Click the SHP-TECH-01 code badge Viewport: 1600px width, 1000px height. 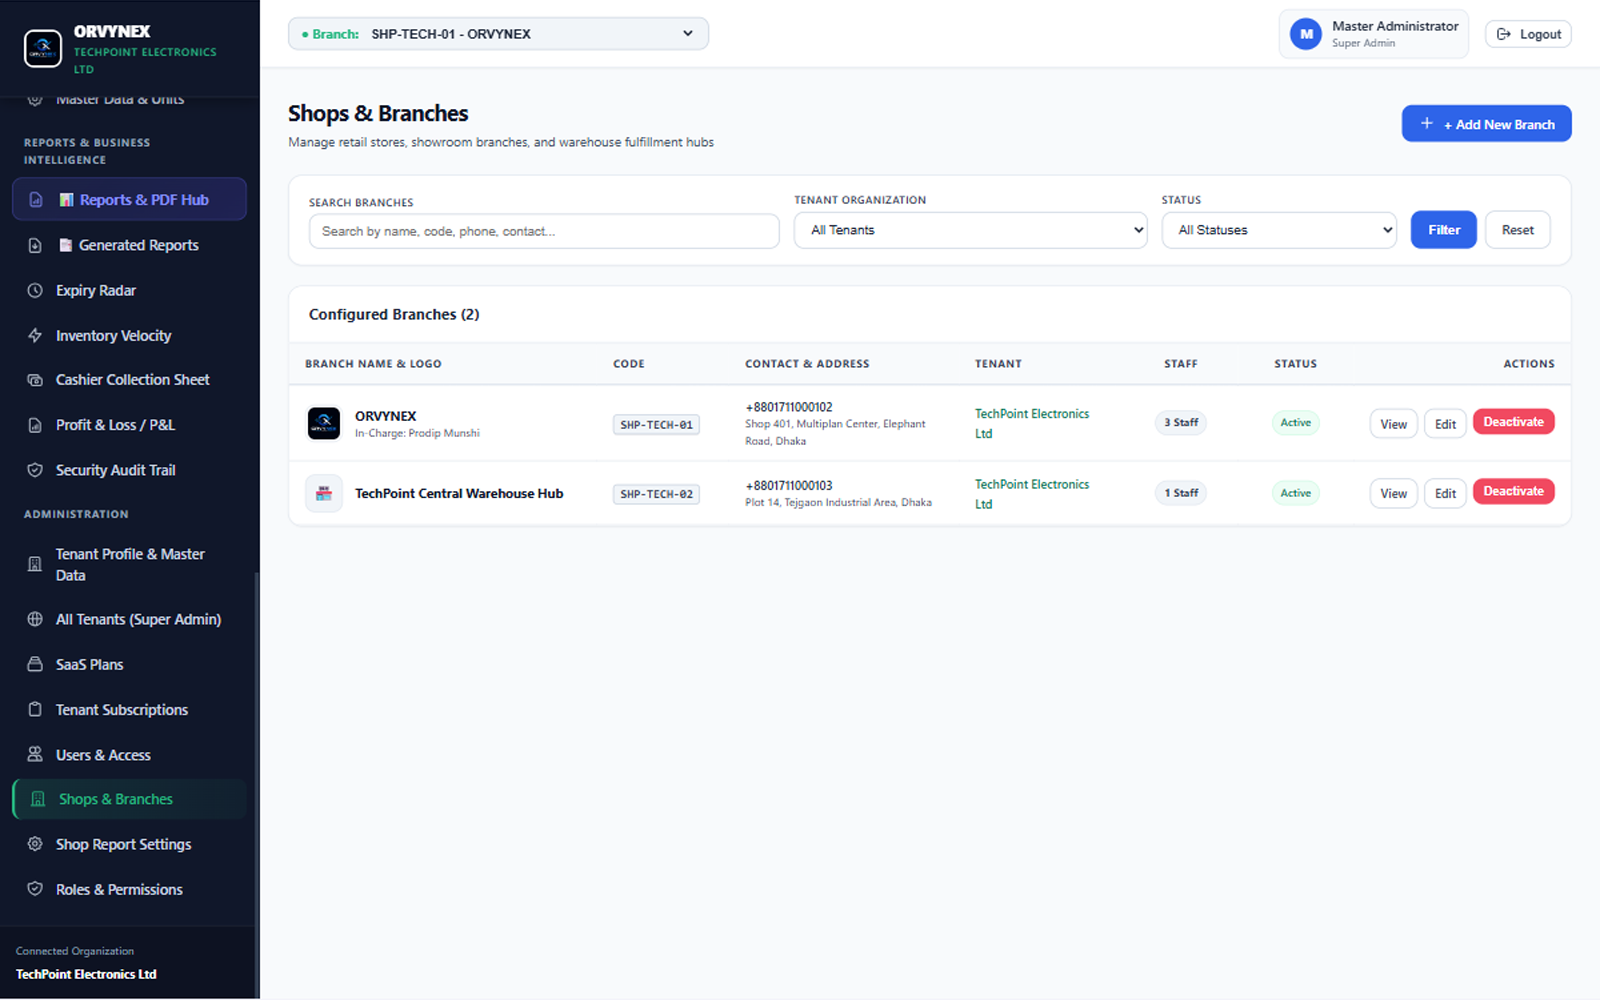coord(656,425)
